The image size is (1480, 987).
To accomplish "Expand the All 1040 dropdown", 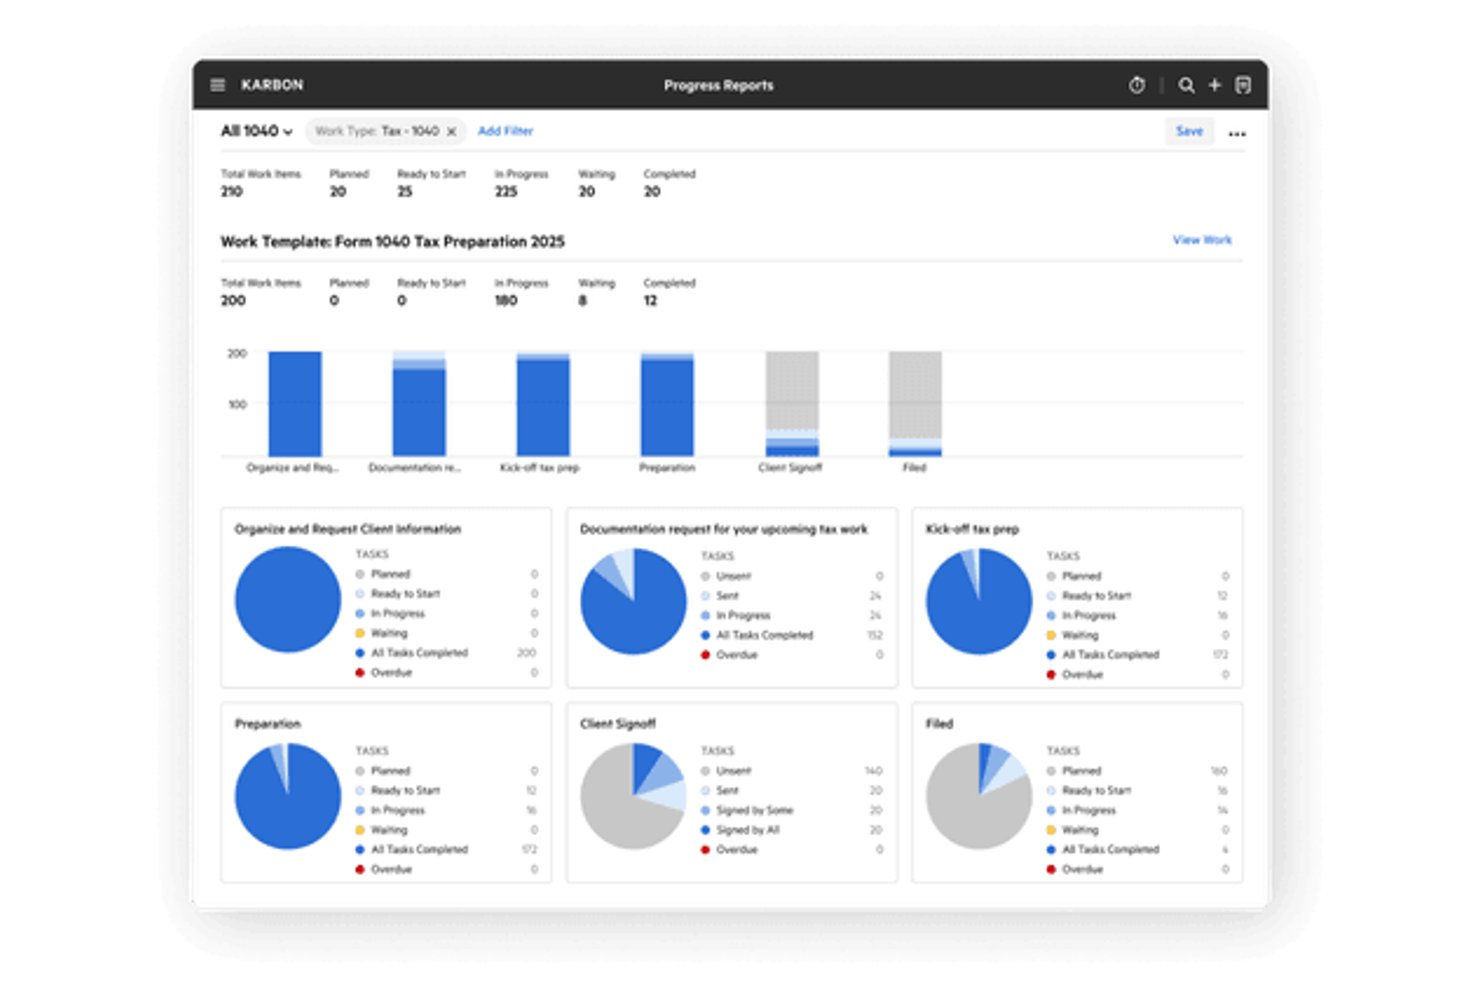I will (x=257, y=131).
